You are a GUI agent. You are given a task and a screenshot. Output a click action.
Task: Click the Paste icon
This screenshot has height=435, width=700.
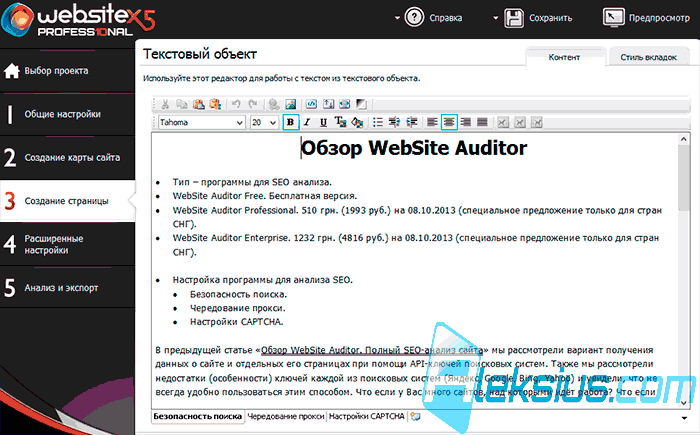pyautogui.click(x=199, y=105)
